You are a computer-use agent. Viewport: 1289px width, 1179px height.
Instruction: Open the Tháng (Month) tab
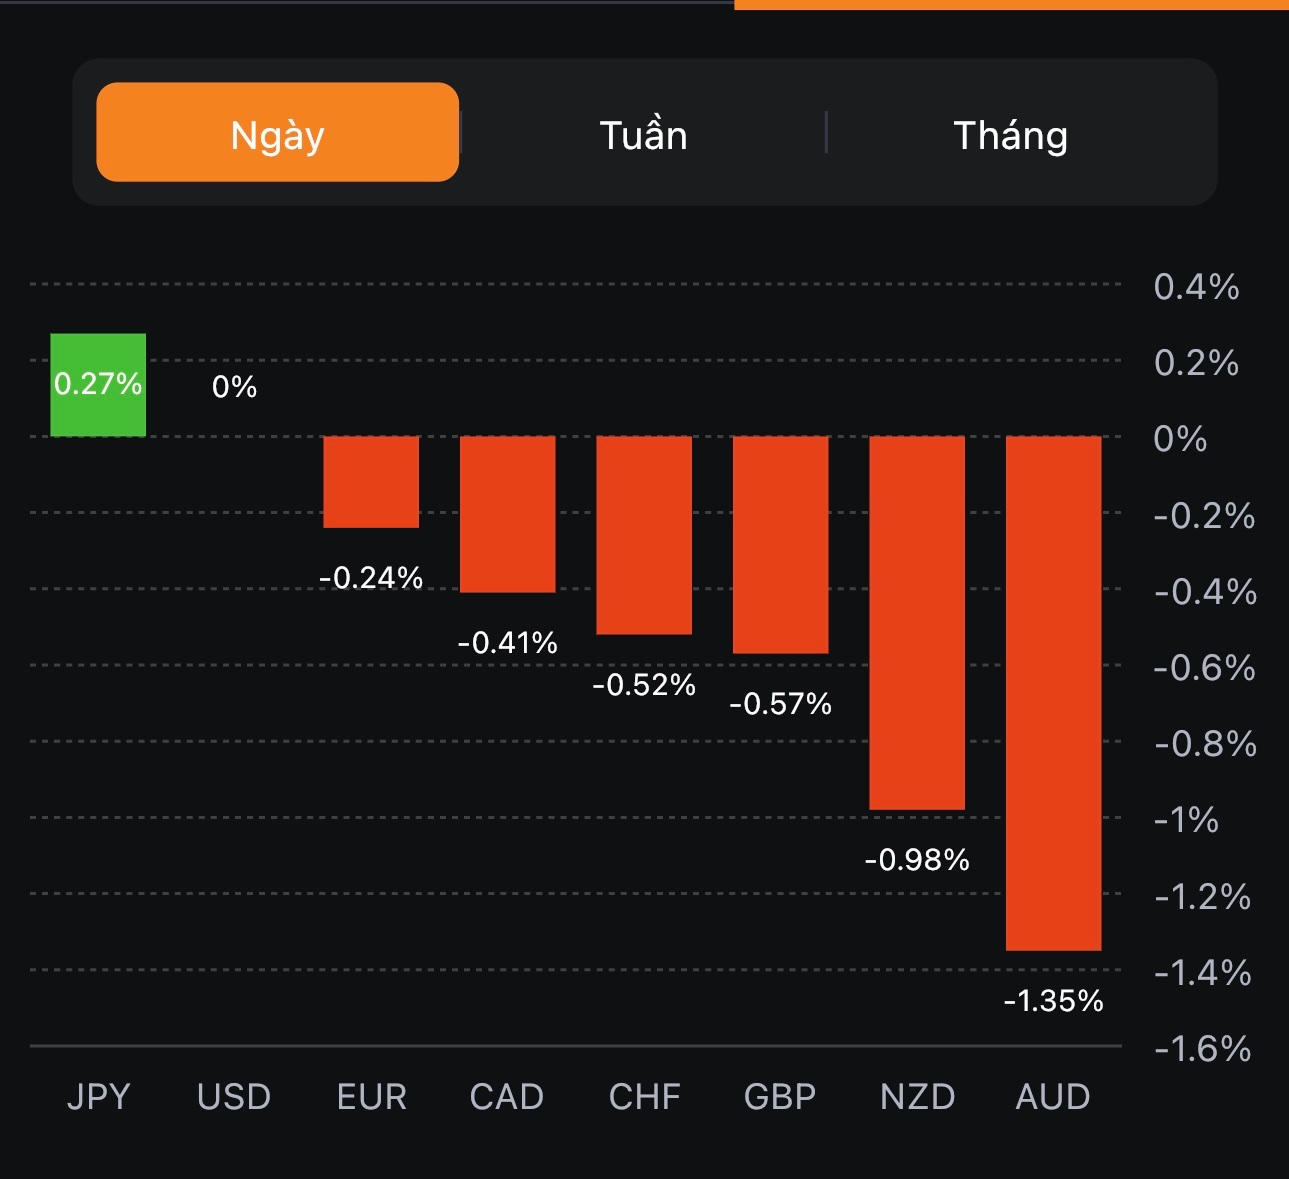1010,135
